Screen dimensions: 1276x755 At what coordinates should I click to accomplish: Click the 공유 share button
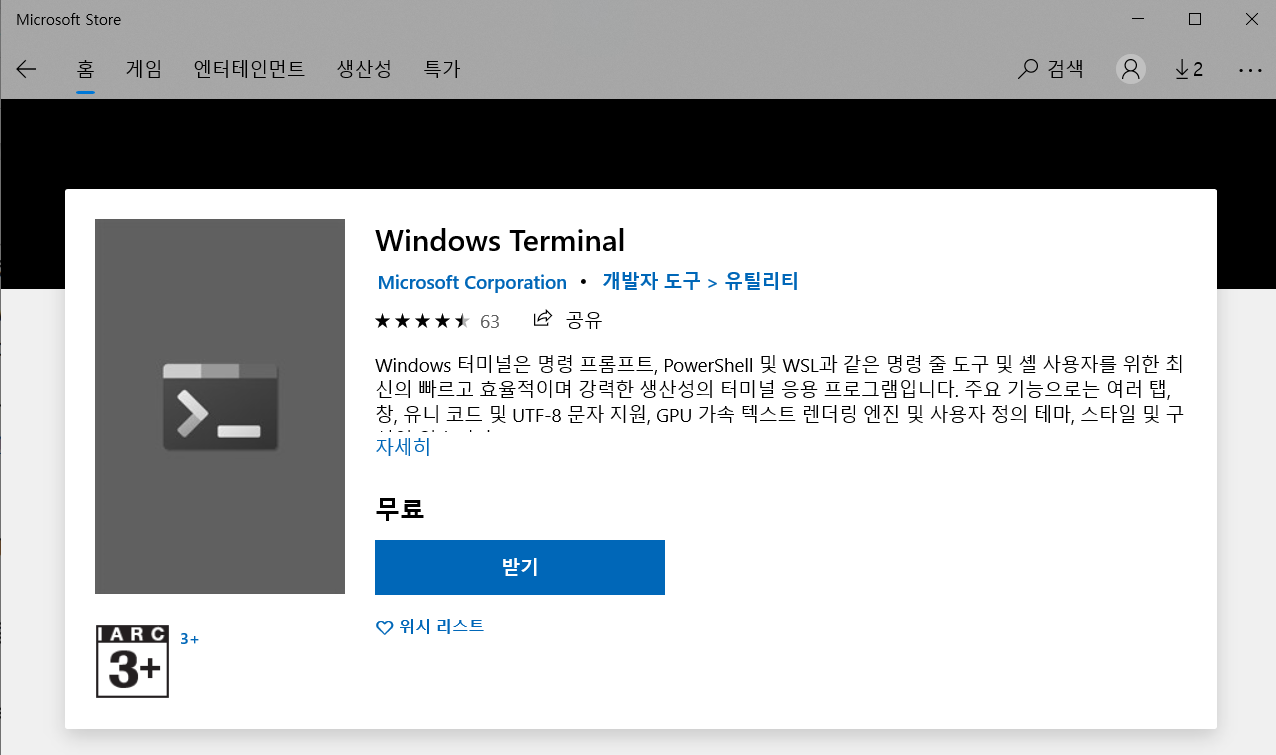coord(568,320)
